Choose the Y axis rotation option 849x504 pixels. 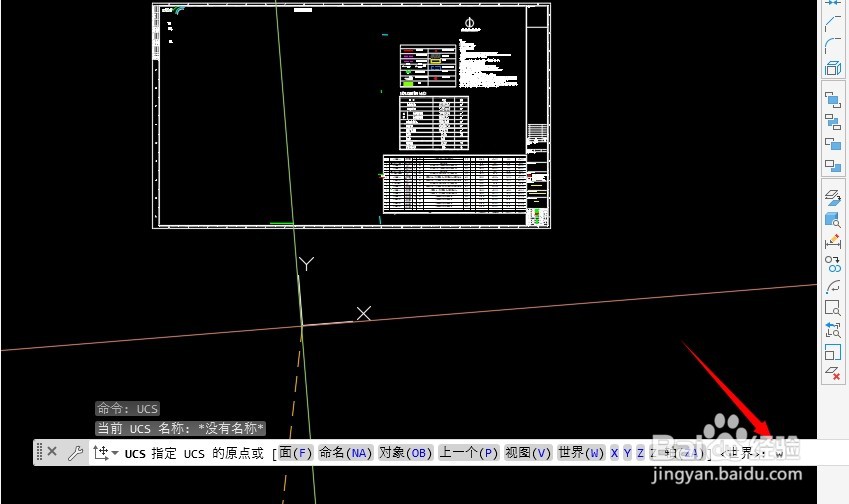[627, 453]
